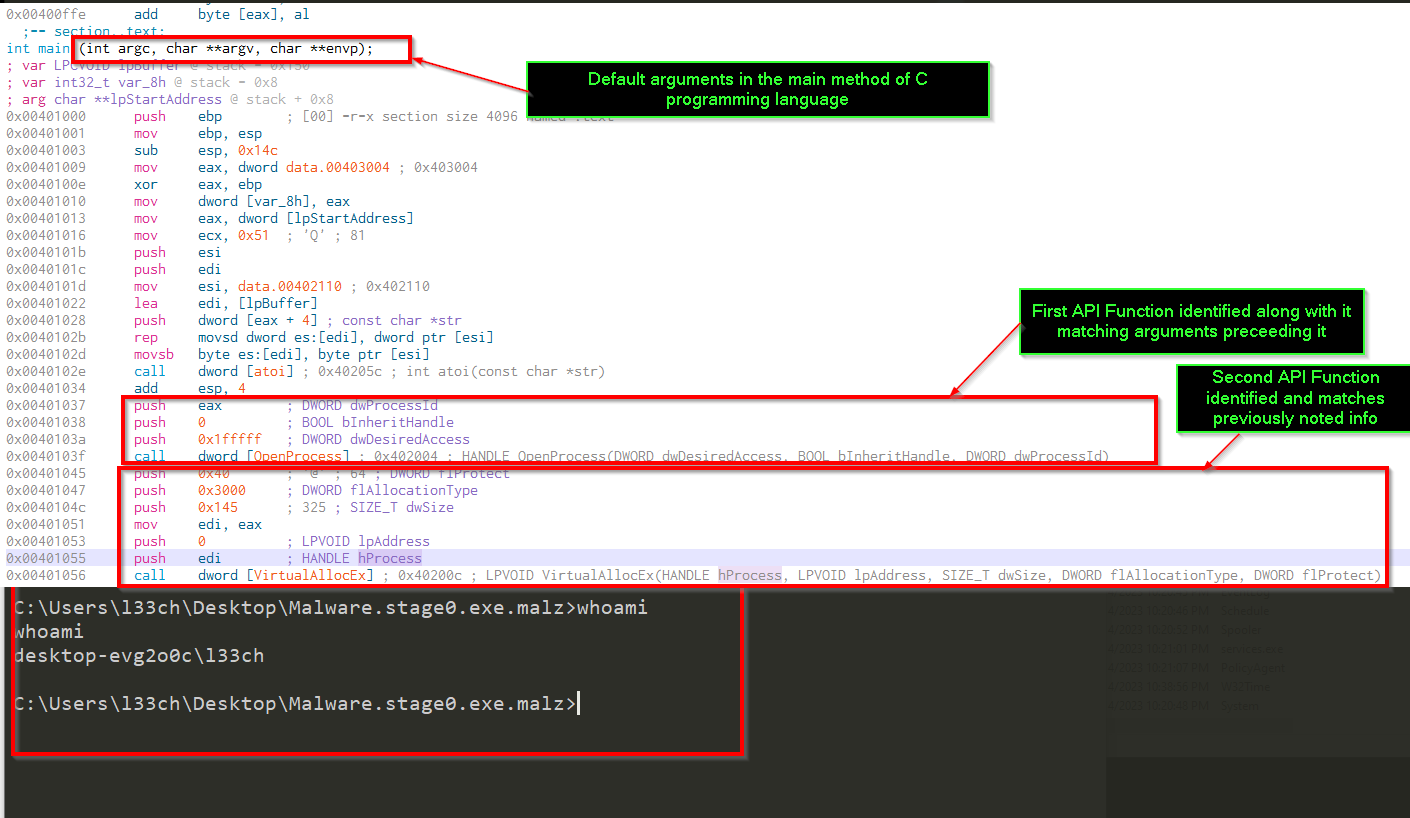1410x818 pixels.
Task: Select the 0x3000 push operand
Action: click(222, 490)
